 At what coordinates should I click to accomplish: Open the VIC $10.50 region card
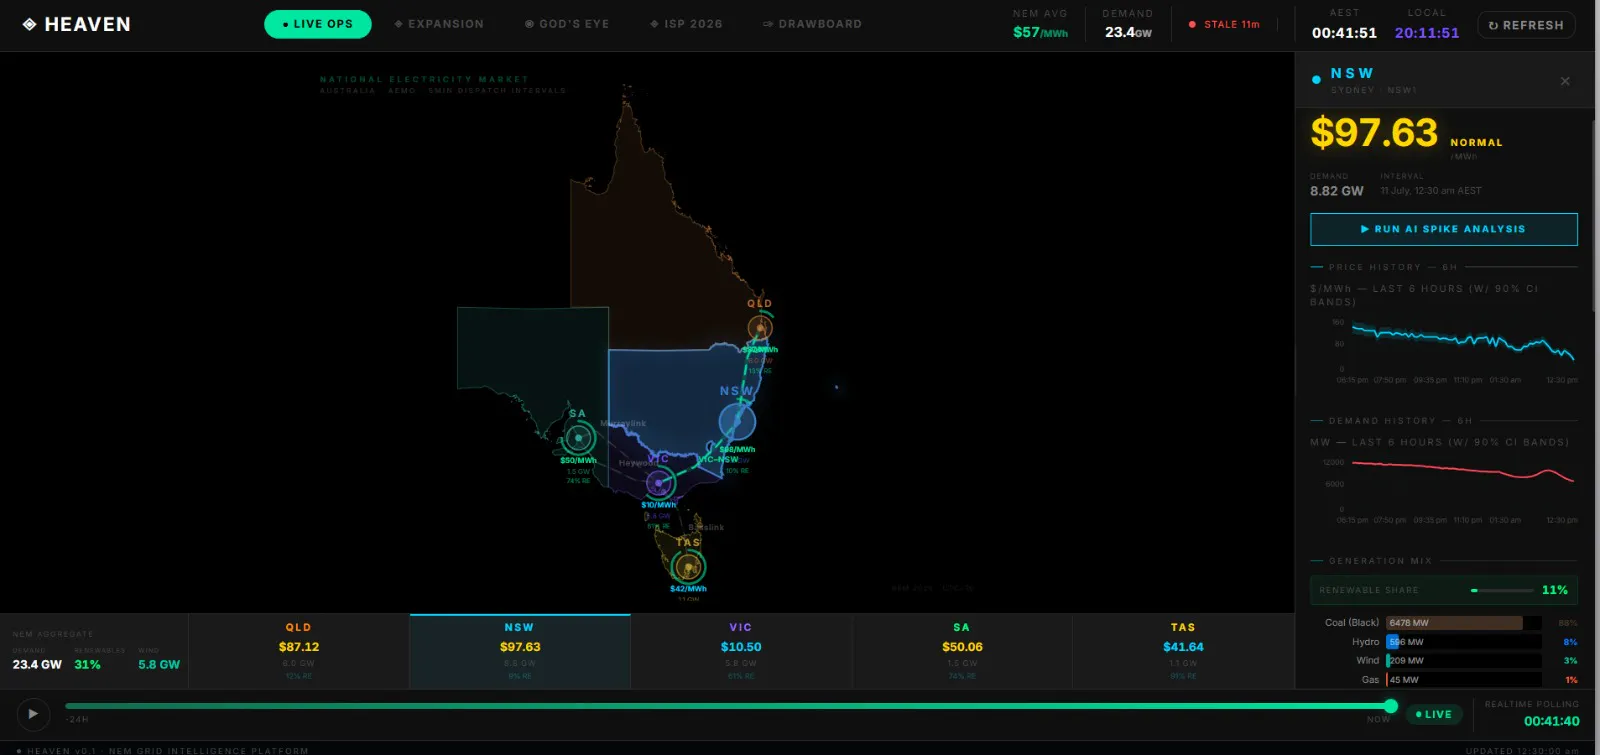pos(741,651)
